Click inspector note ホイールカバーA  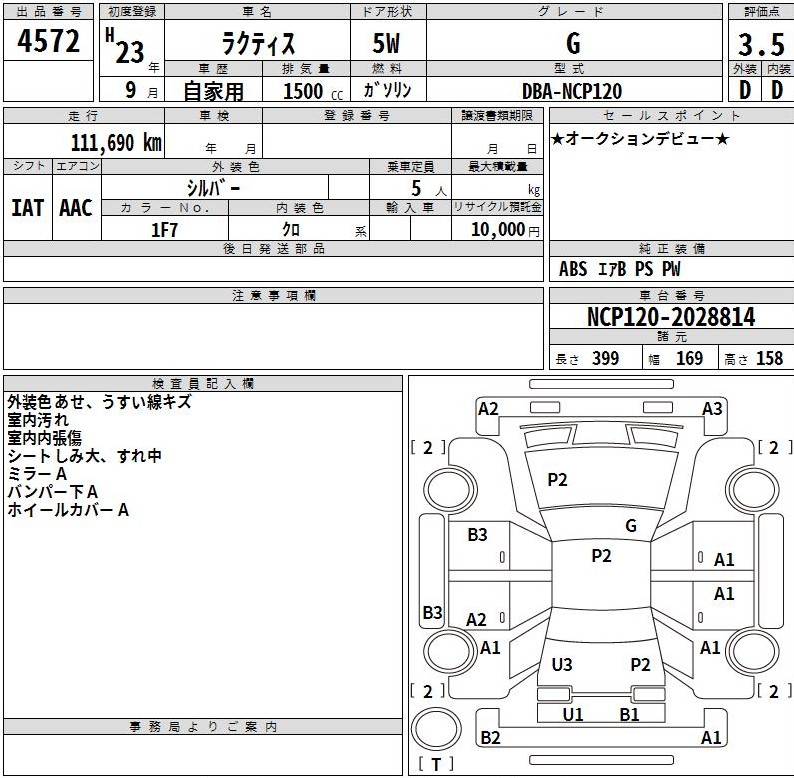point(68,510)
